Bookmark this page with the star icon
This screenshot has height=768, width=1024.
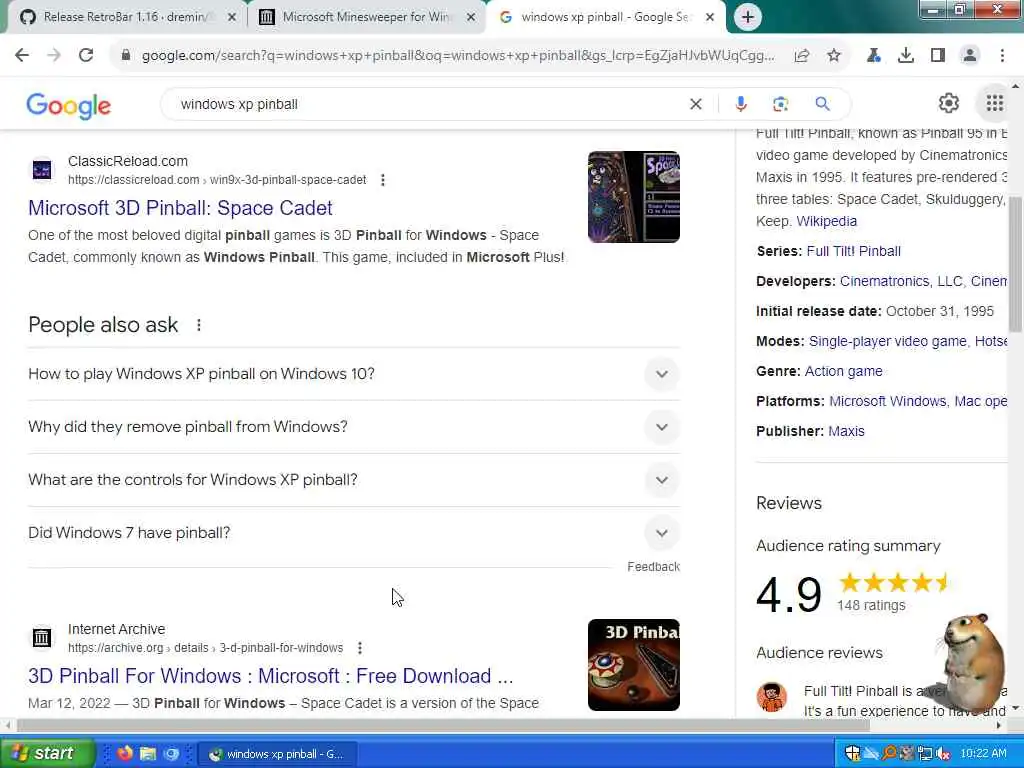tap(834, 56)
